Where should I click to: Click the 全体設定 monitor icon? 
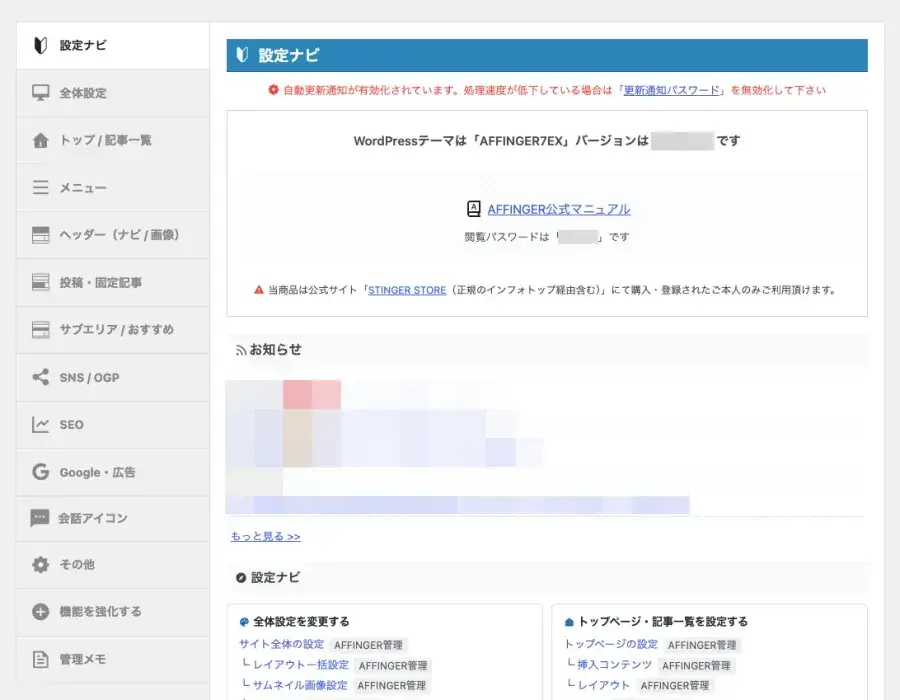40,92
